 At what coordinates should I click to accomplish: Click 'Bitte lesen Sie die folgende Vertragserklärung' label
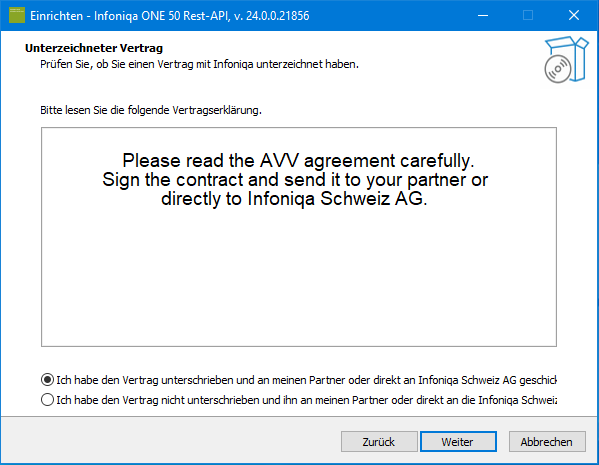(x=151, y=110)
